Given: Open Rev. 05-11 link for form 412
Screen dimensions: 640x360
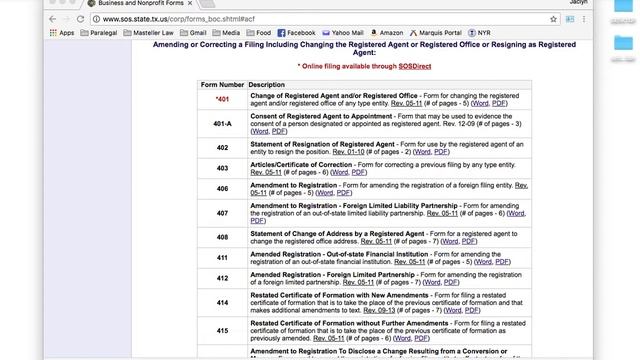Looking at the screenshot, I should [358, 282].
